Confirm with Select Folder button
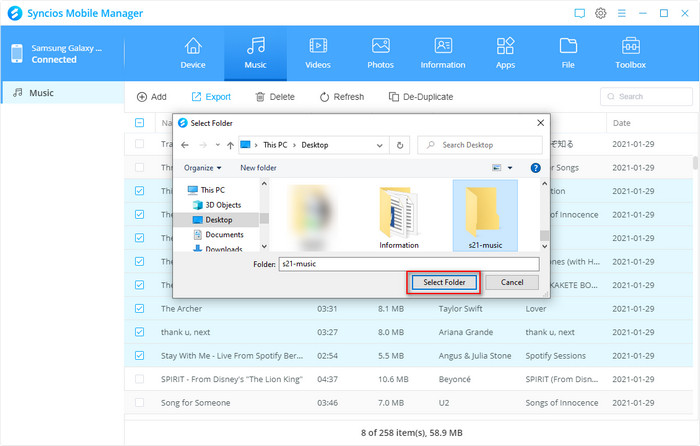Viewport: 700px width, 446px height. tap(444, 282)
